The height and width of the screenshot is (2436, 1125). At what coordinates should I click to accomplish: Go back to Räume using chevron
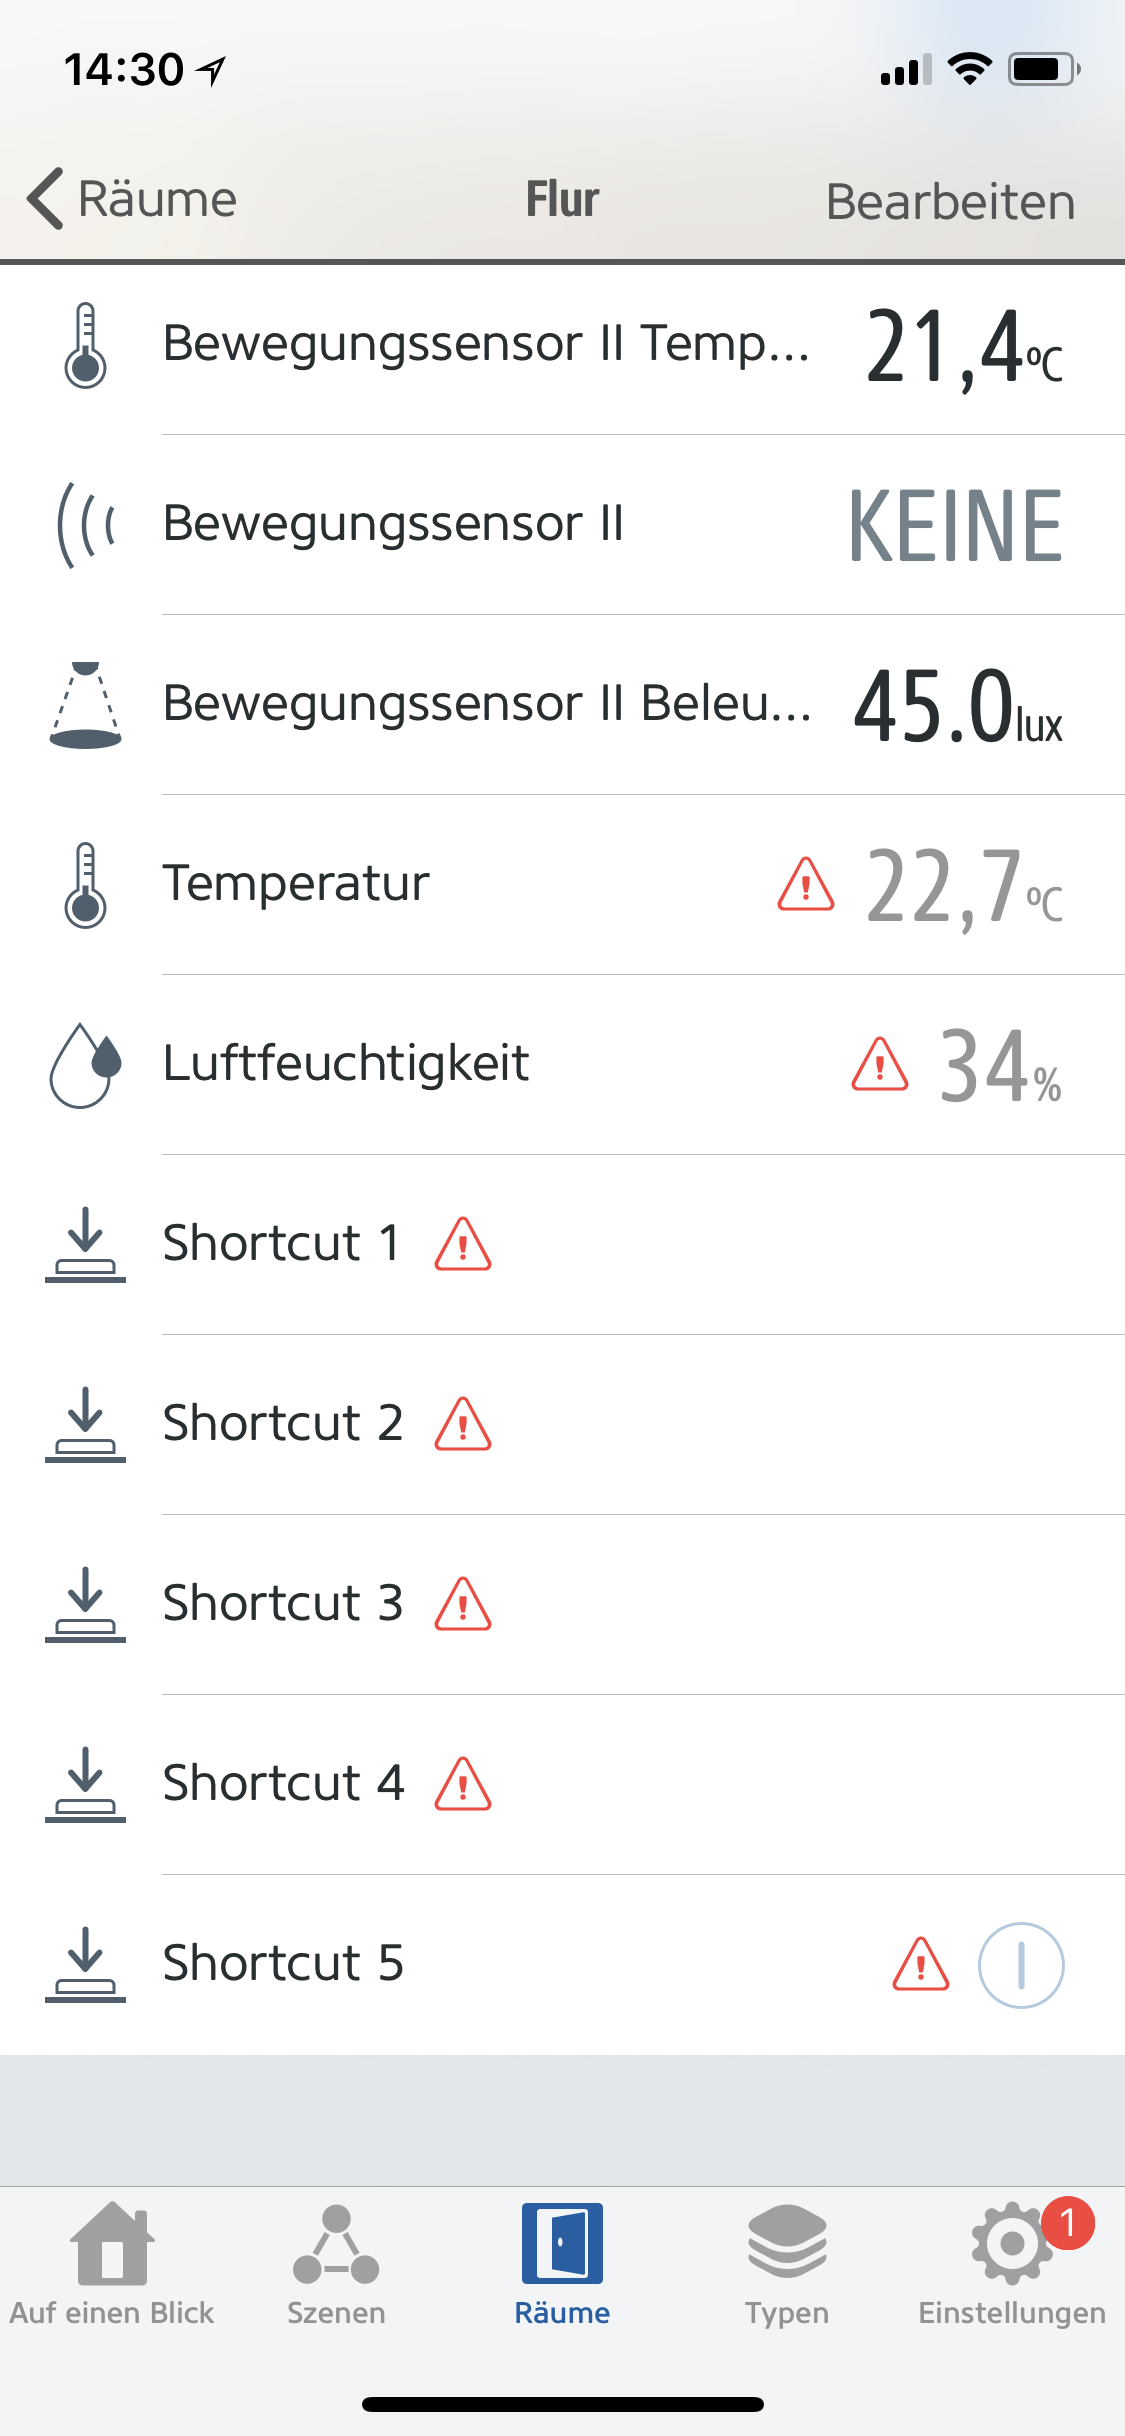(46, 198)
